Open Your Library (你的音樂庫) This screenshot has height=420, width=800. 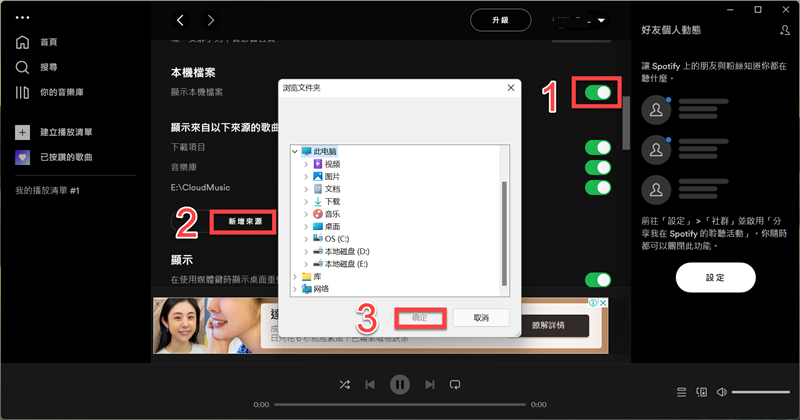point(62,92)
